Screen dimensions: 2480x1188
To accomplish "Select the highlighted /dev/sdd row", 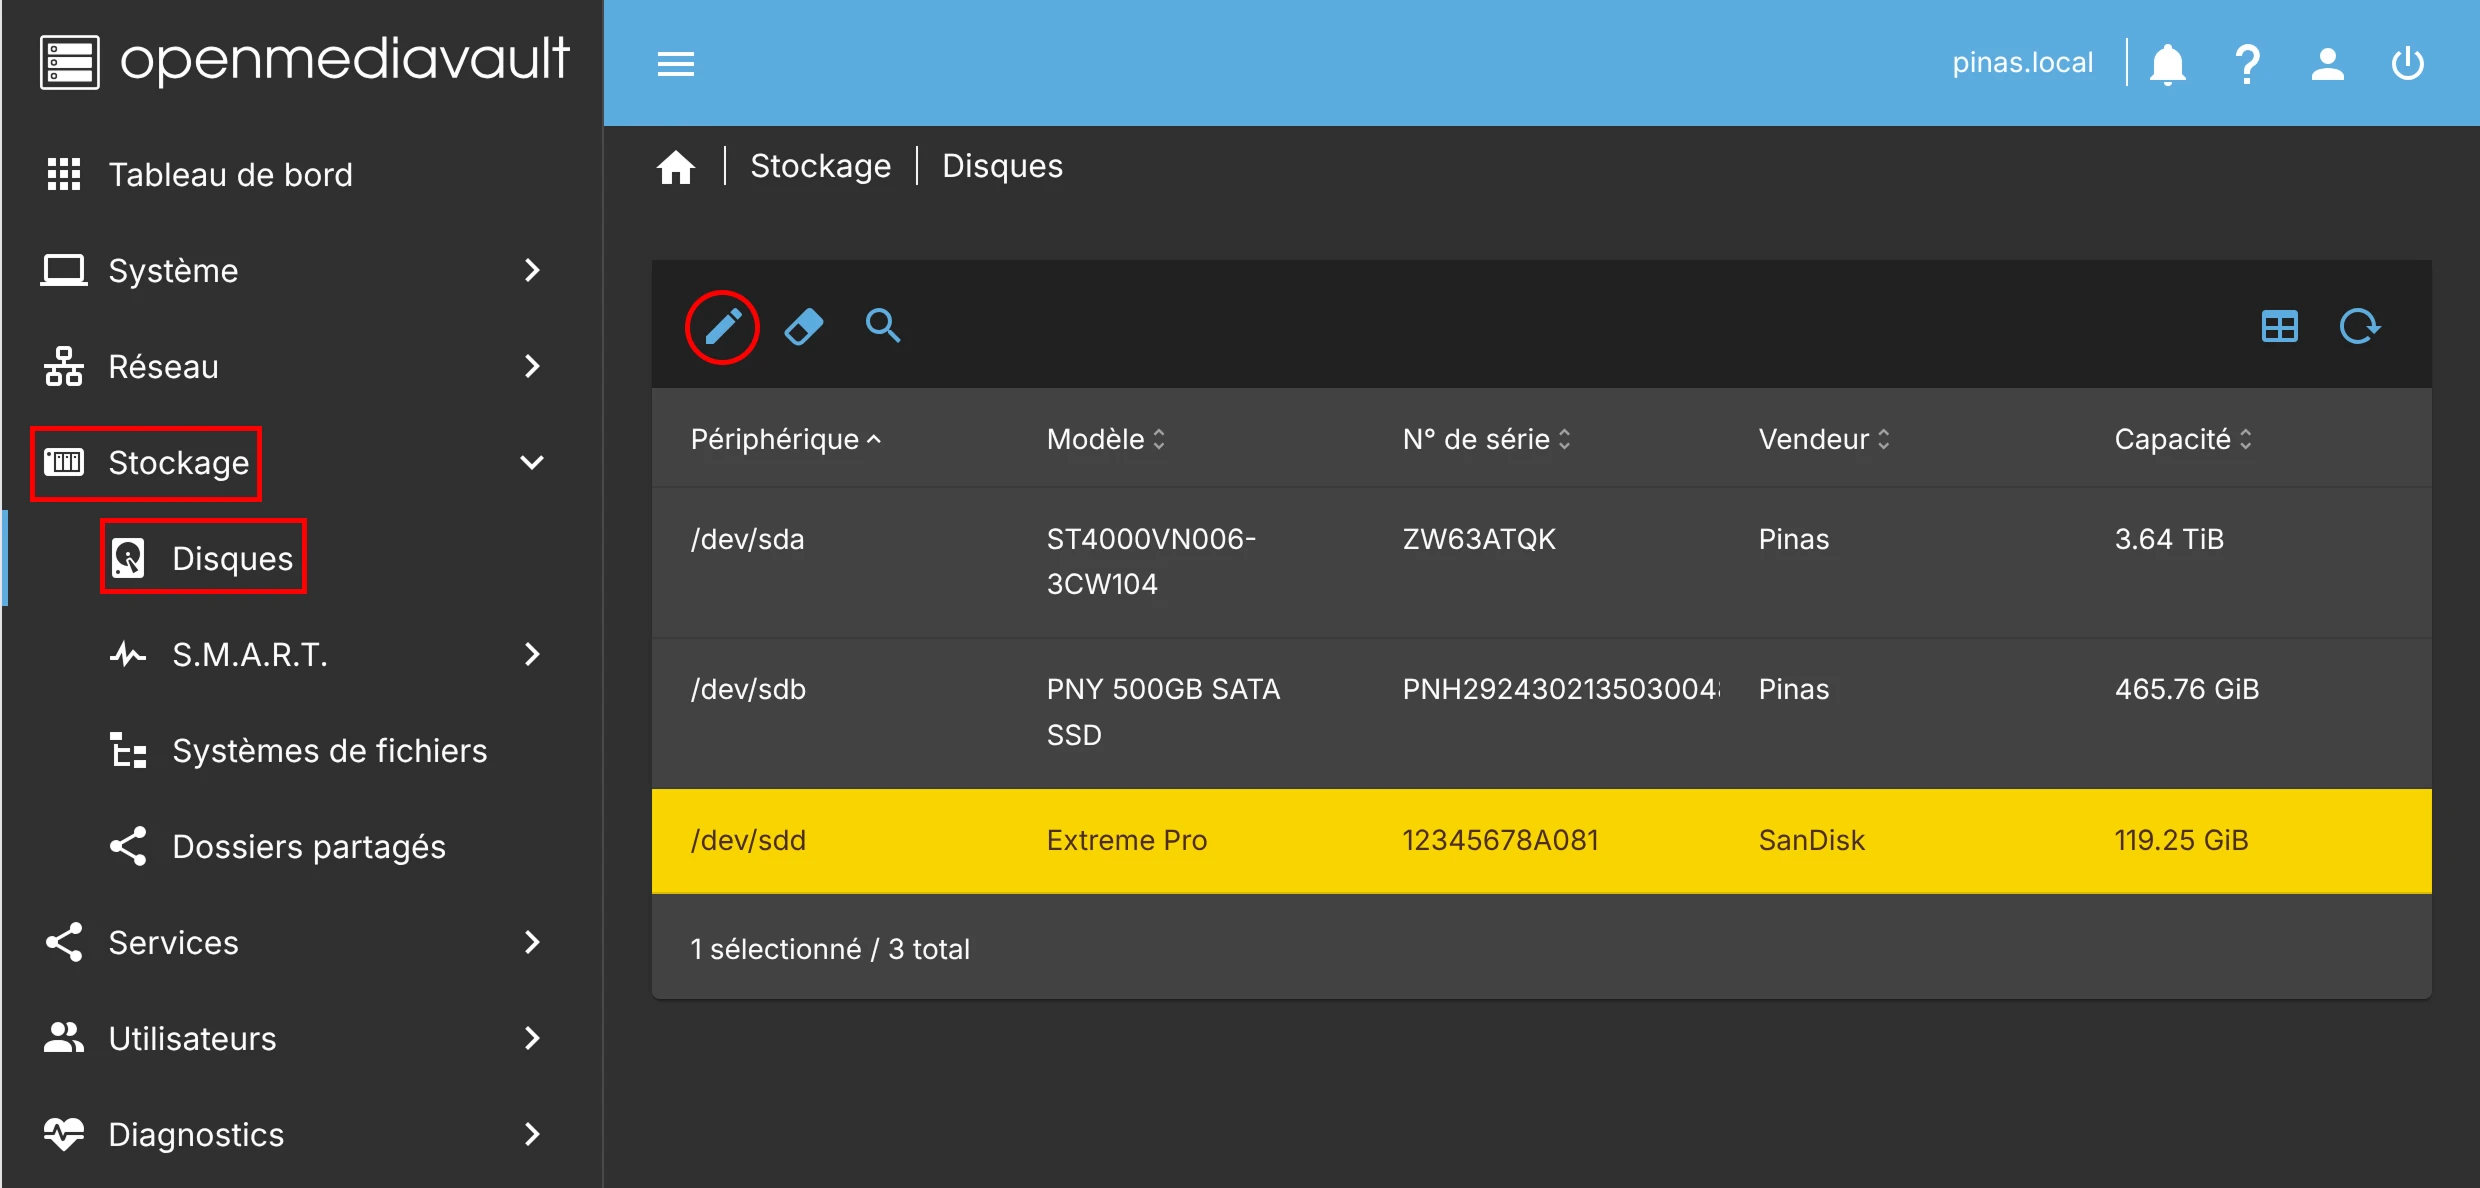I will (1541, 840).
